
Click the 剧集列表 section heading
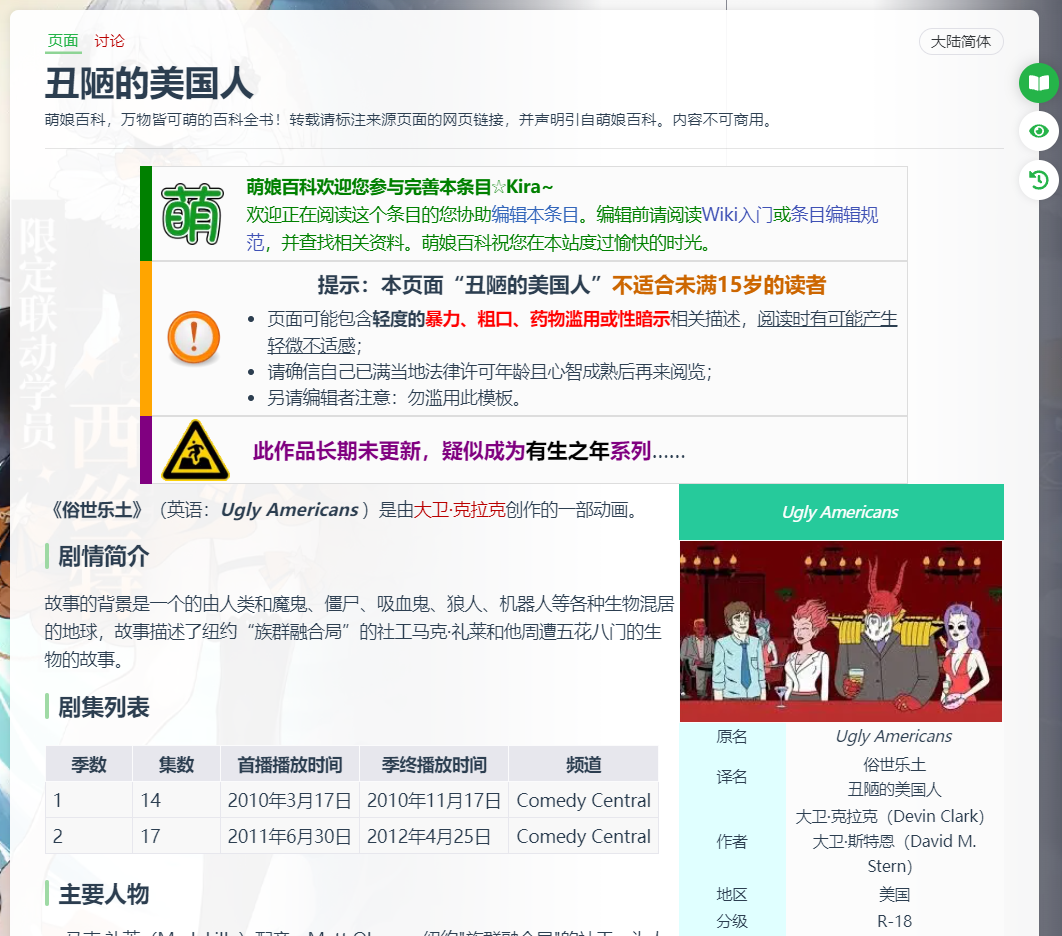coord(104,707)
